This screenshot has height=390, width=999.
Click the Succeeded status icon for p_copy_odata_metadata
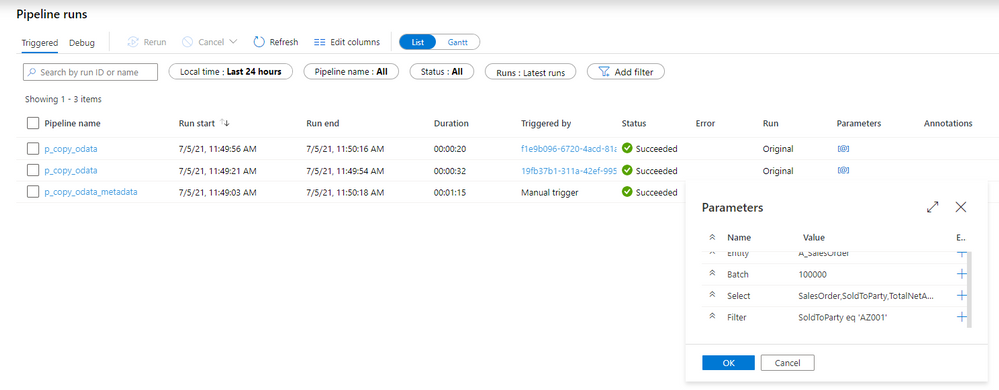627,192
